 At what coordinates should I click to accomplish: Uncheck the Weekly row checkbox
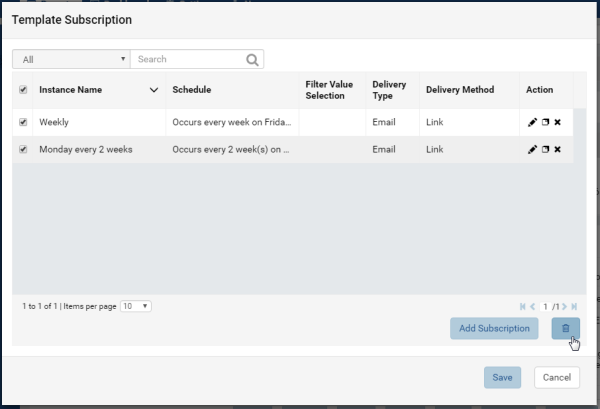(x=23, y=122)
